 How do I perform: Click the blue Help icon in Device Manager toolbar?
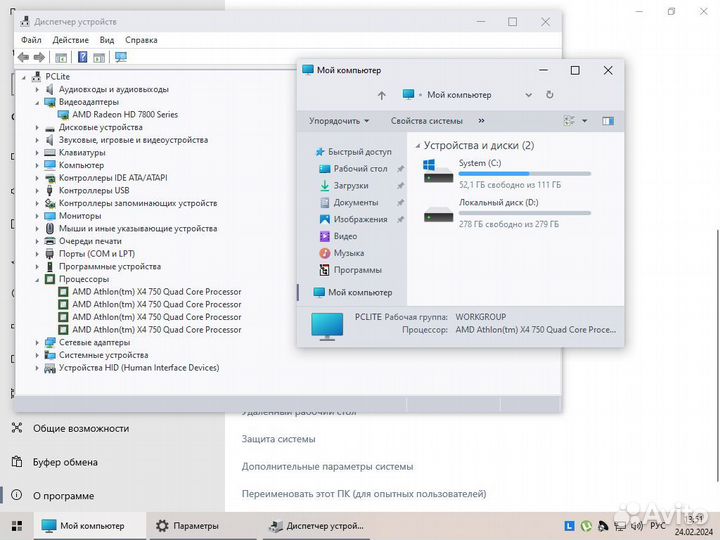[83, 57]
